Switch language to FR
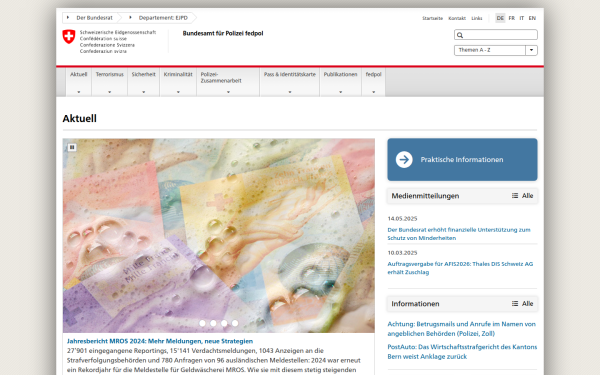600x375 pixels. (512, 18)
